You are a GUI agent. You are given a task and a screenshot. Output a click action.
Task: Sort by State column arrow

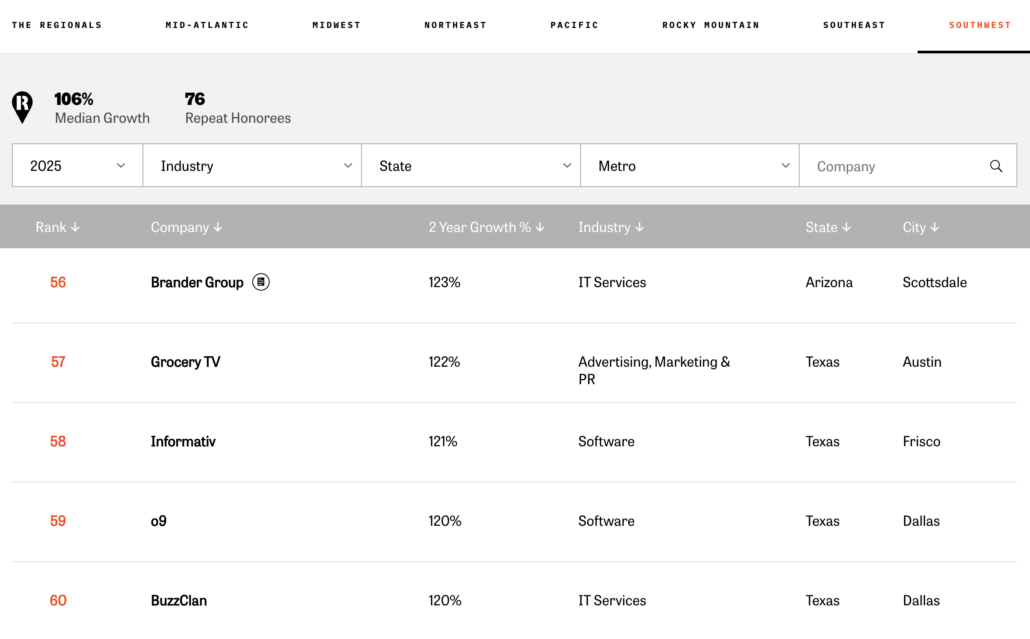click(x=846, y=227)
